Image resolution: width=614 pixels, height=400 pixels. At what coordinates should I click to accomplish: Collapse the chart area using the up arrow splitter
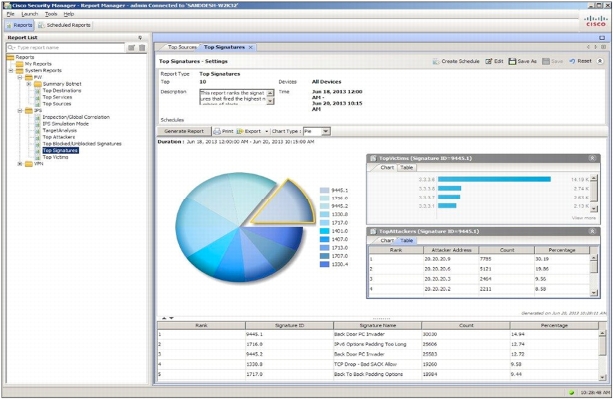pos(164,318)
